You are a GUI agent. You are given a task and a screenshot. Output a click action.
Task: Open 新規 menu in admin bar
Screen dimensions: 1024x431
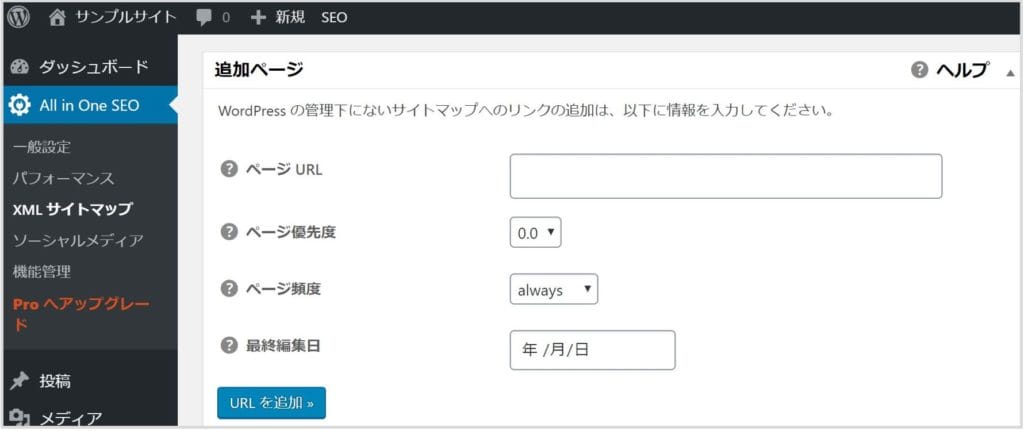pos(290,18)
